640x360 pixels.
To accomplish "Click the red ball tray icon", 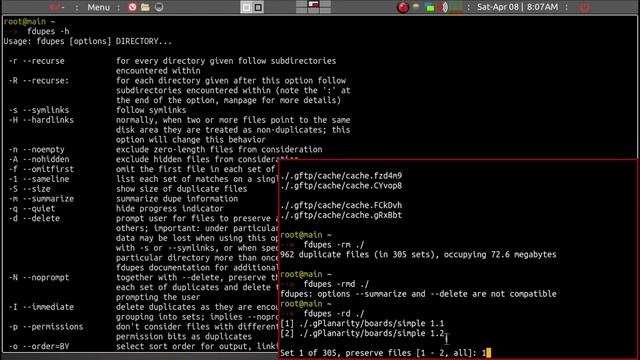I will (x=403, y=7).
